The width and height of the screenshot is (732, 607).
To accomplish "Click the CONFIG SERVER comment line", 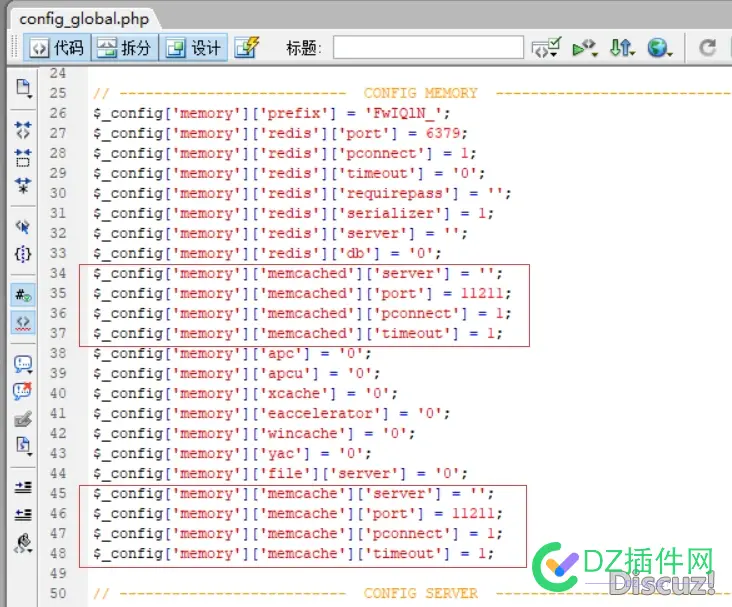I will (412, 594).
